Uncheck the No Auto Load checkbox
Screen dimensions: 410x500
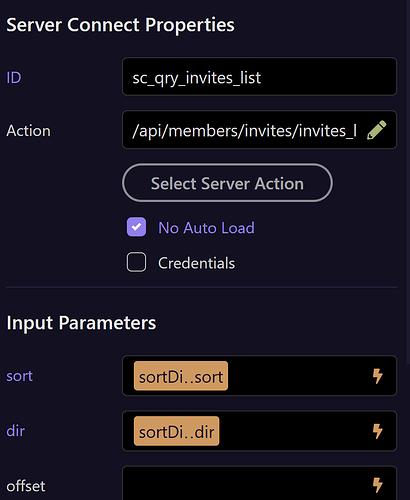click(x=136, y=227)
